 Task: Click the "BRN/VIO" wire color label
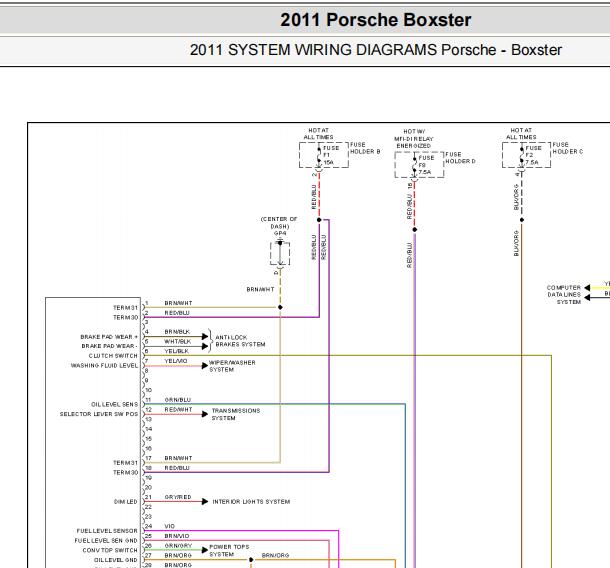tap(177, 536)
